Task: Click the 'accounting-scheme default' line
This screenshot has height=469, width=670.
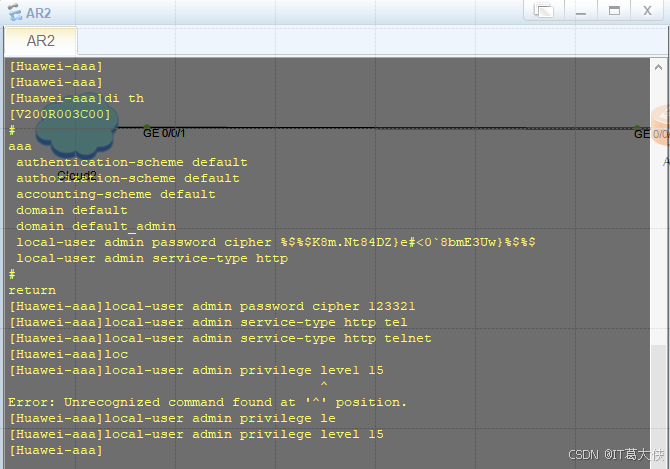Action: click(116, 194)
